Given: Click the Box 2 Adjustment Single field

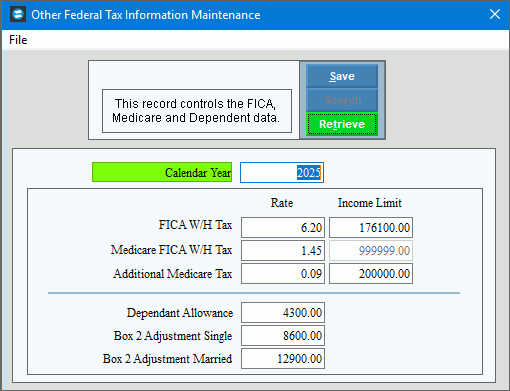Looking at the screenshot, I should click(x=283, y=336).
